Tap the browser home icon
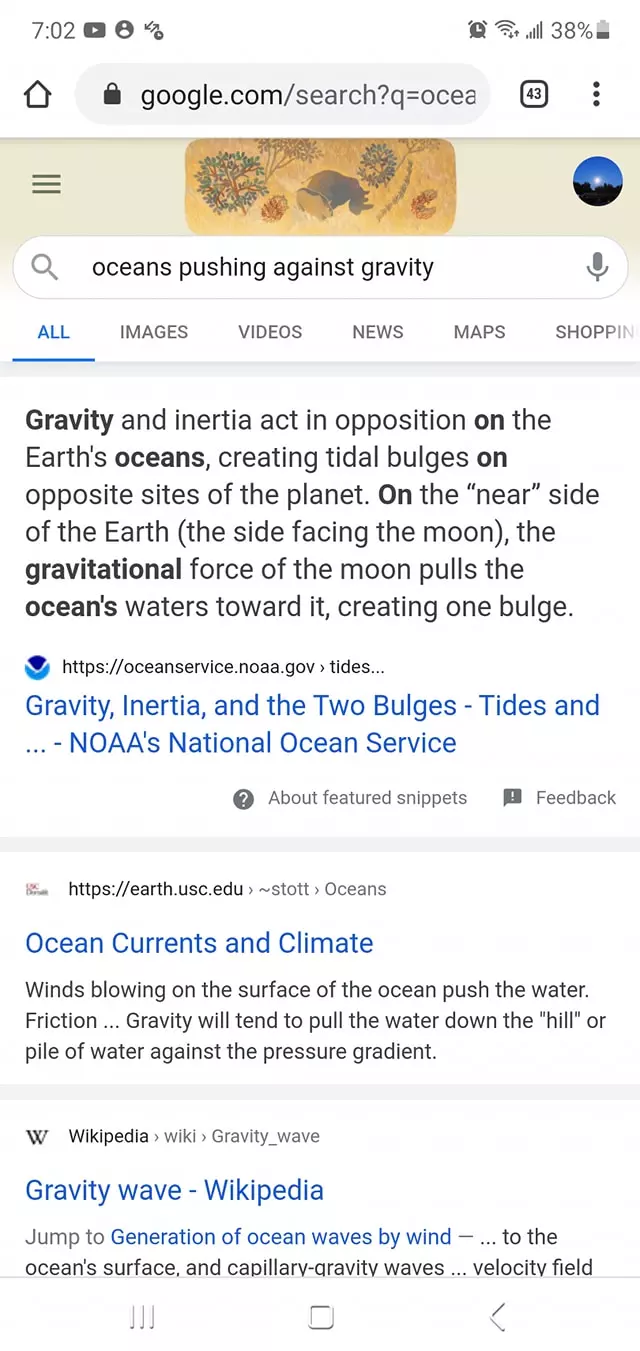 click(37, 95)
